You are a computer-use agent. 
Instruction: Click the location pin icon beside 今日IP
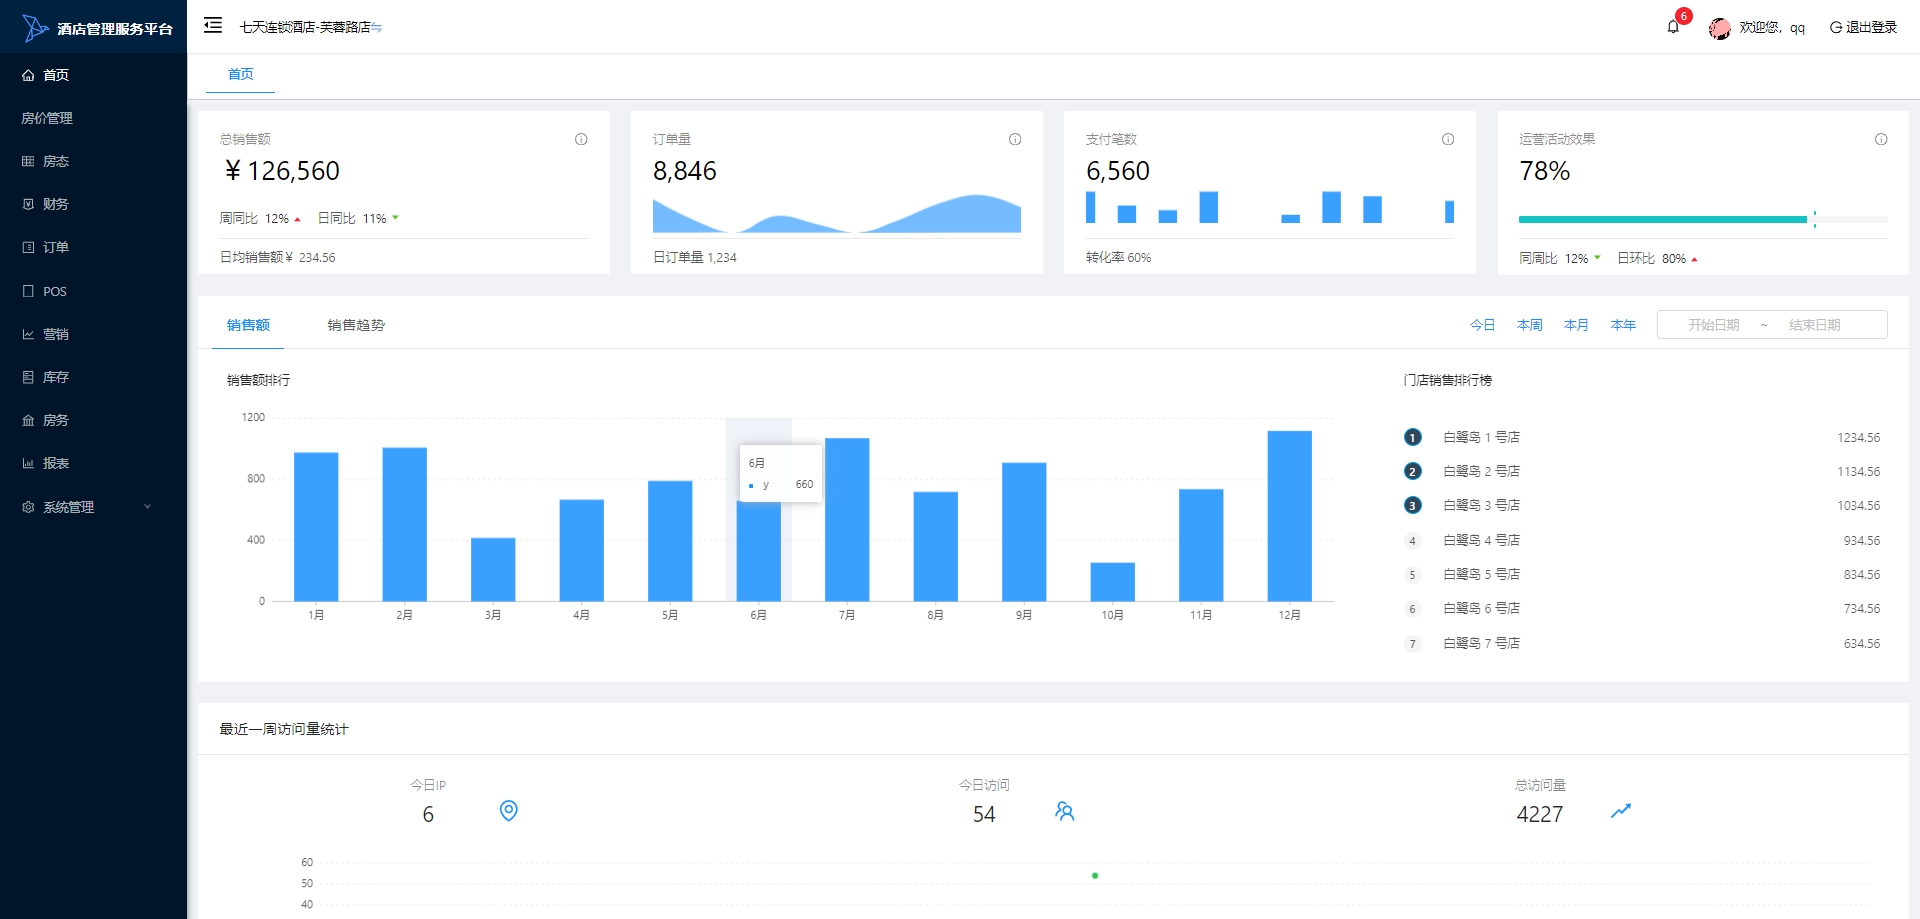(x=509, y=811)
